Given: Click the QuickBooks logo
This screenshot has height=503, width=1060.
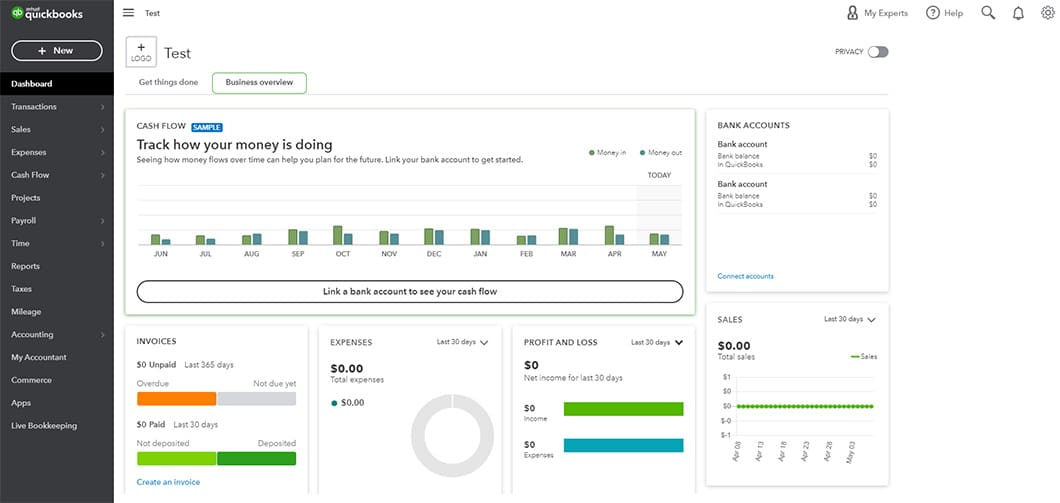Looking at the screenshot, I should [47, 13].
